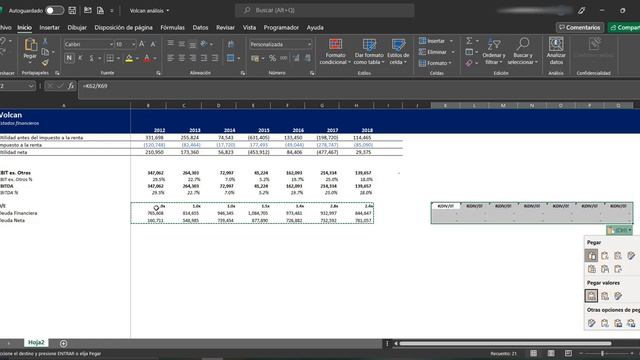Open the Personalizada number format dropdown

coord(309,44)
